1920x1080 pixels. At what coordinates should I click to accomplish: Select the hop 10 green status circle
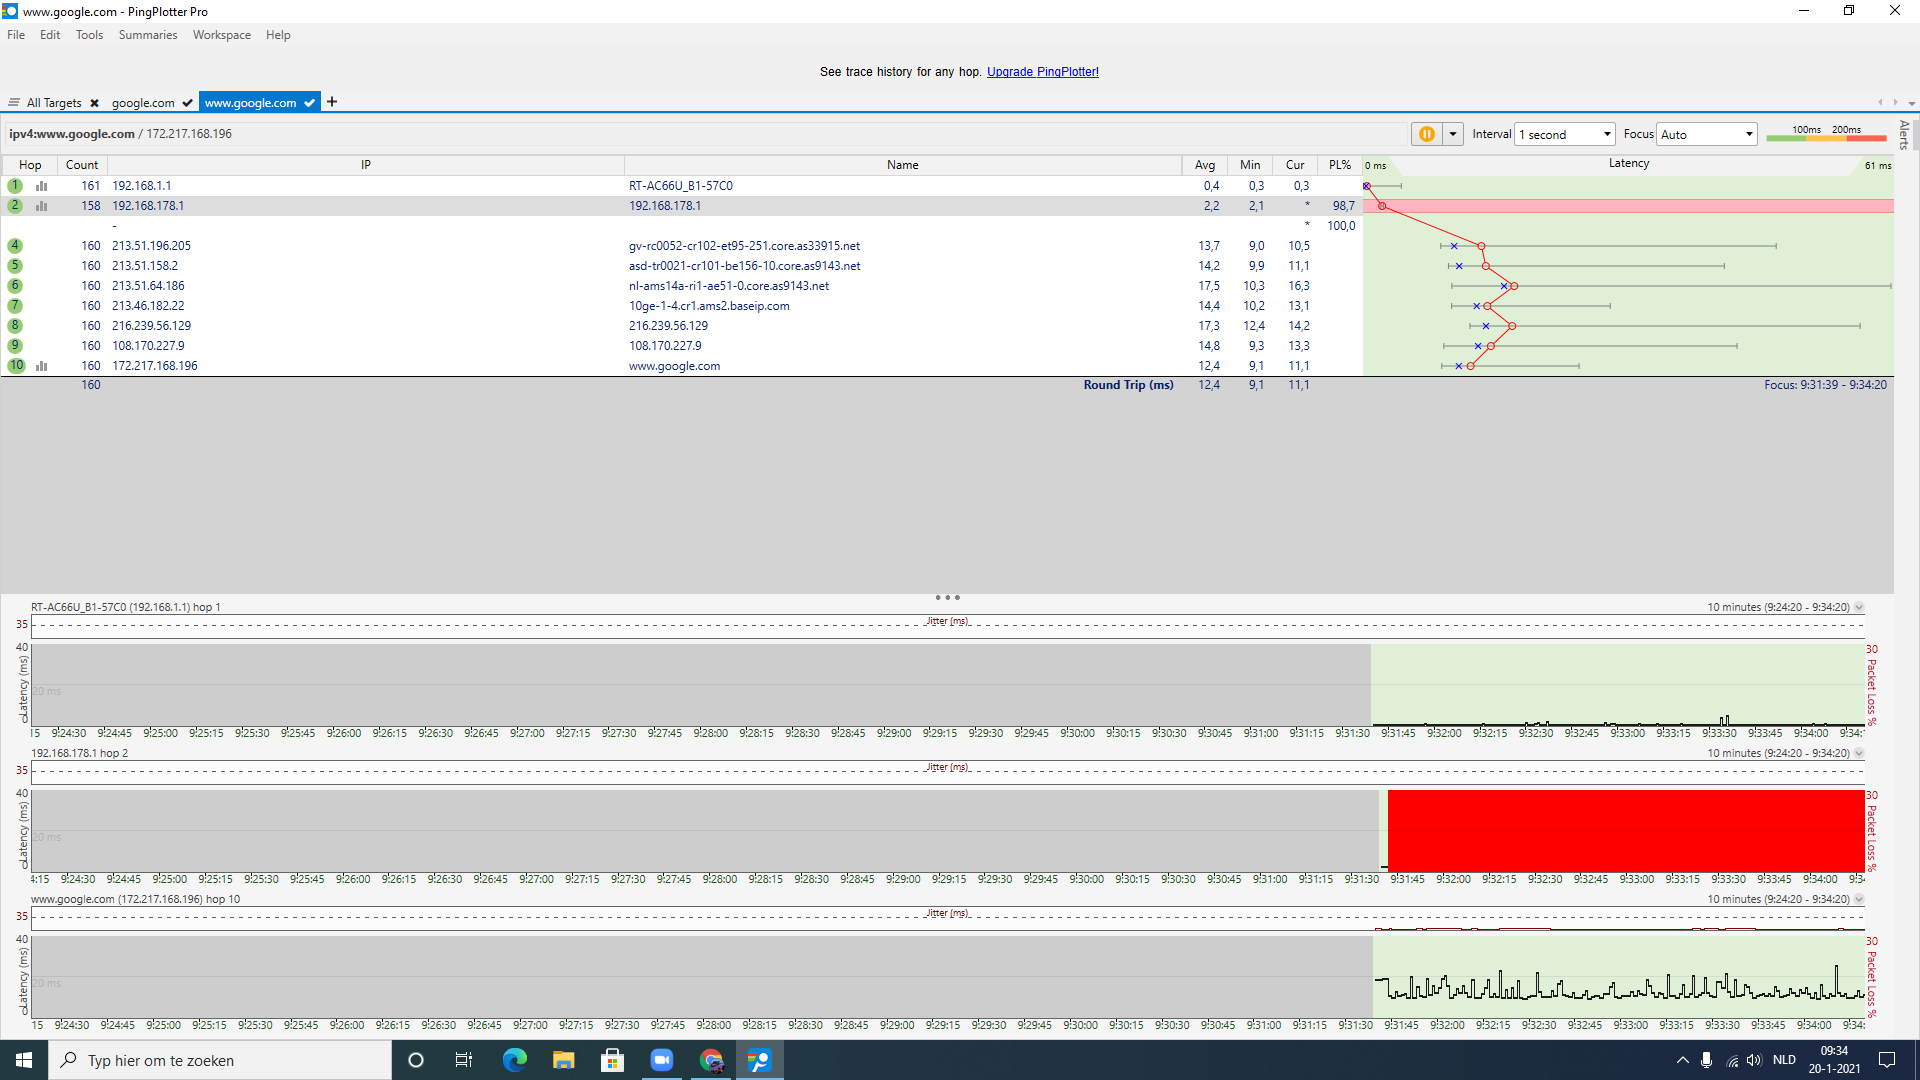[x=17, y=366]
